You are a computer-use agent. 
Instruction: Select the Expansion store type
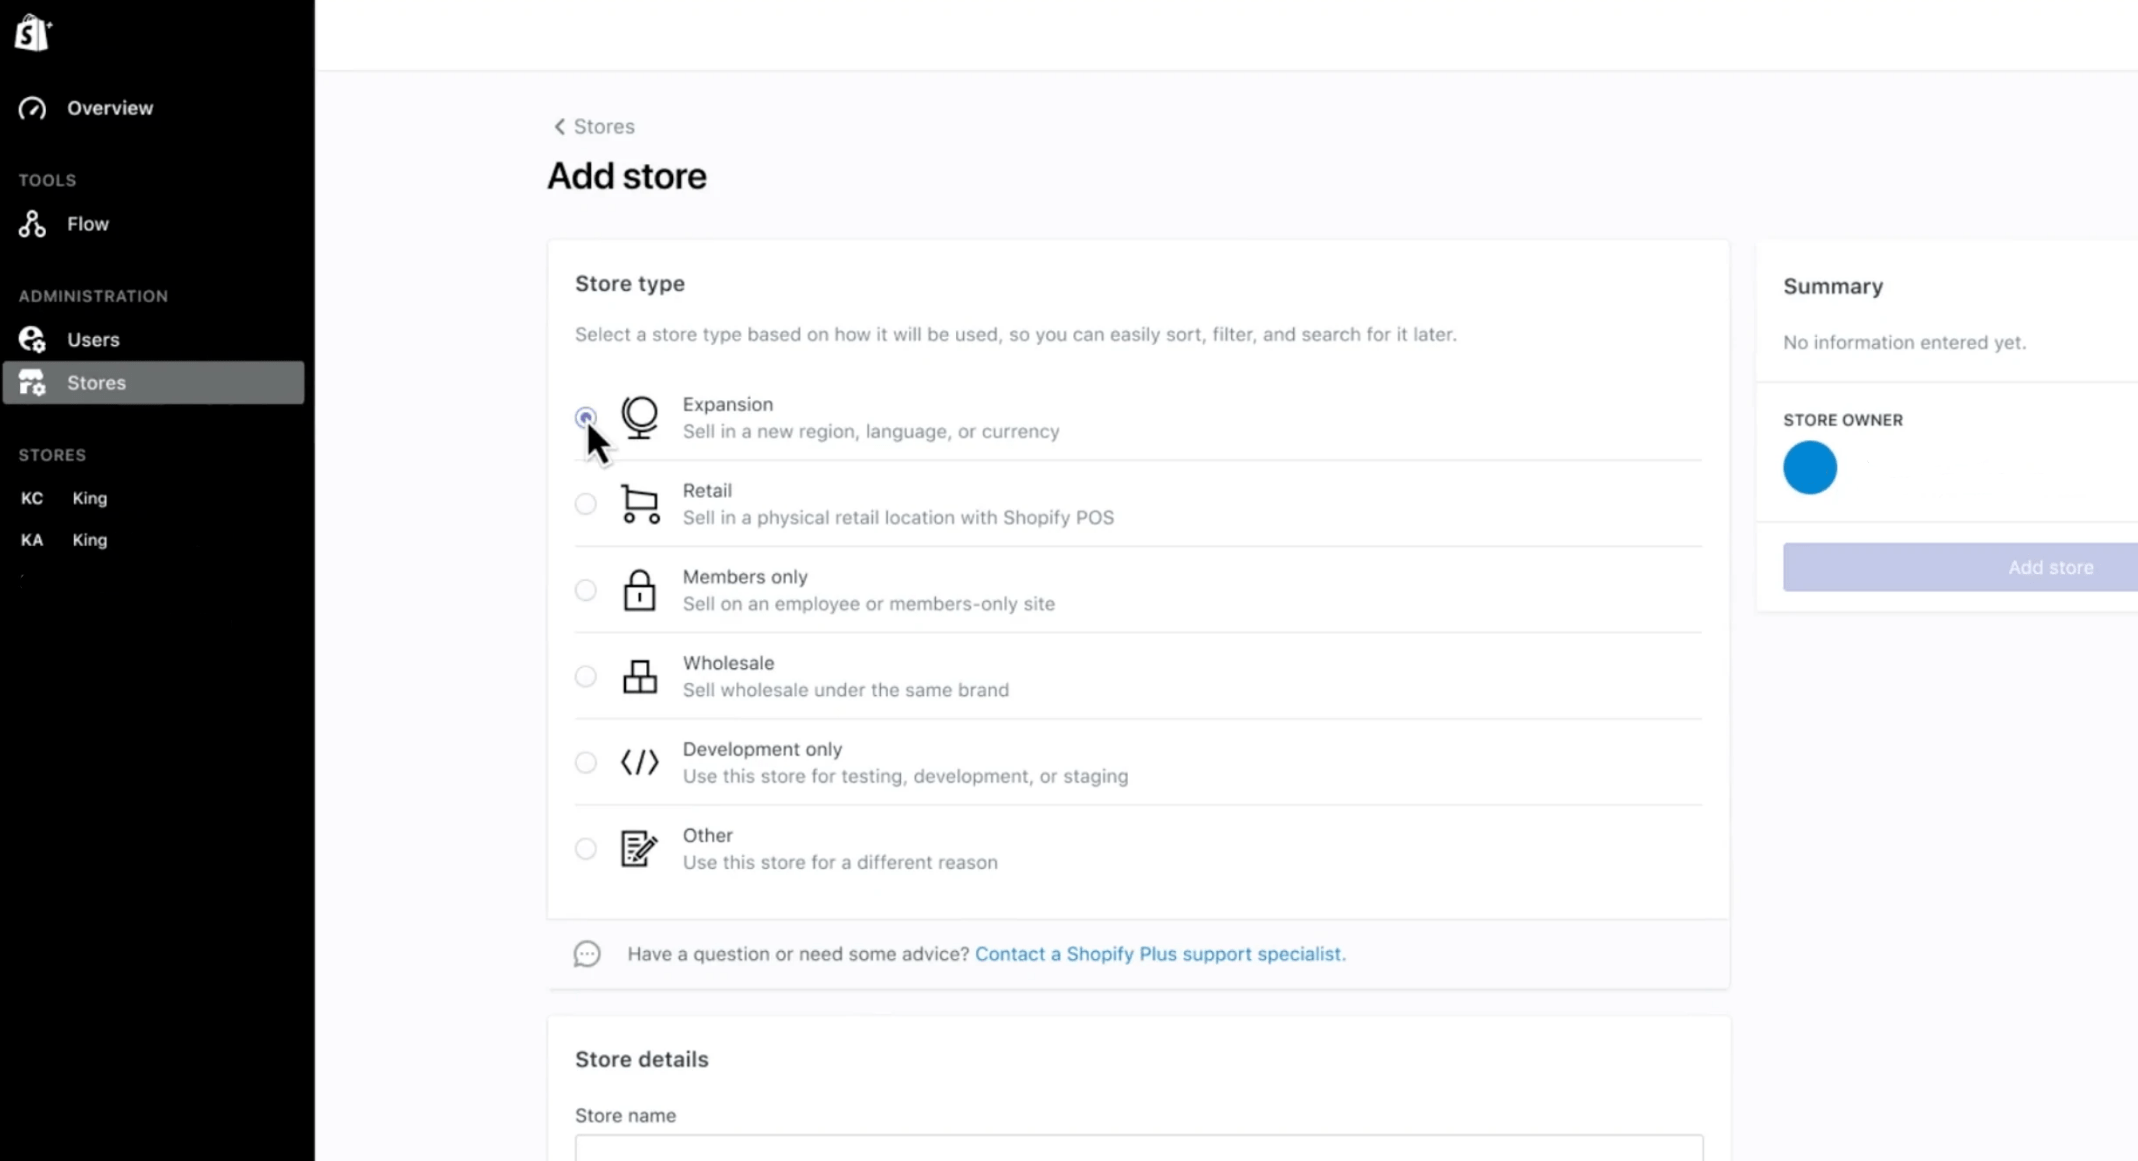(x=586, y=417)
